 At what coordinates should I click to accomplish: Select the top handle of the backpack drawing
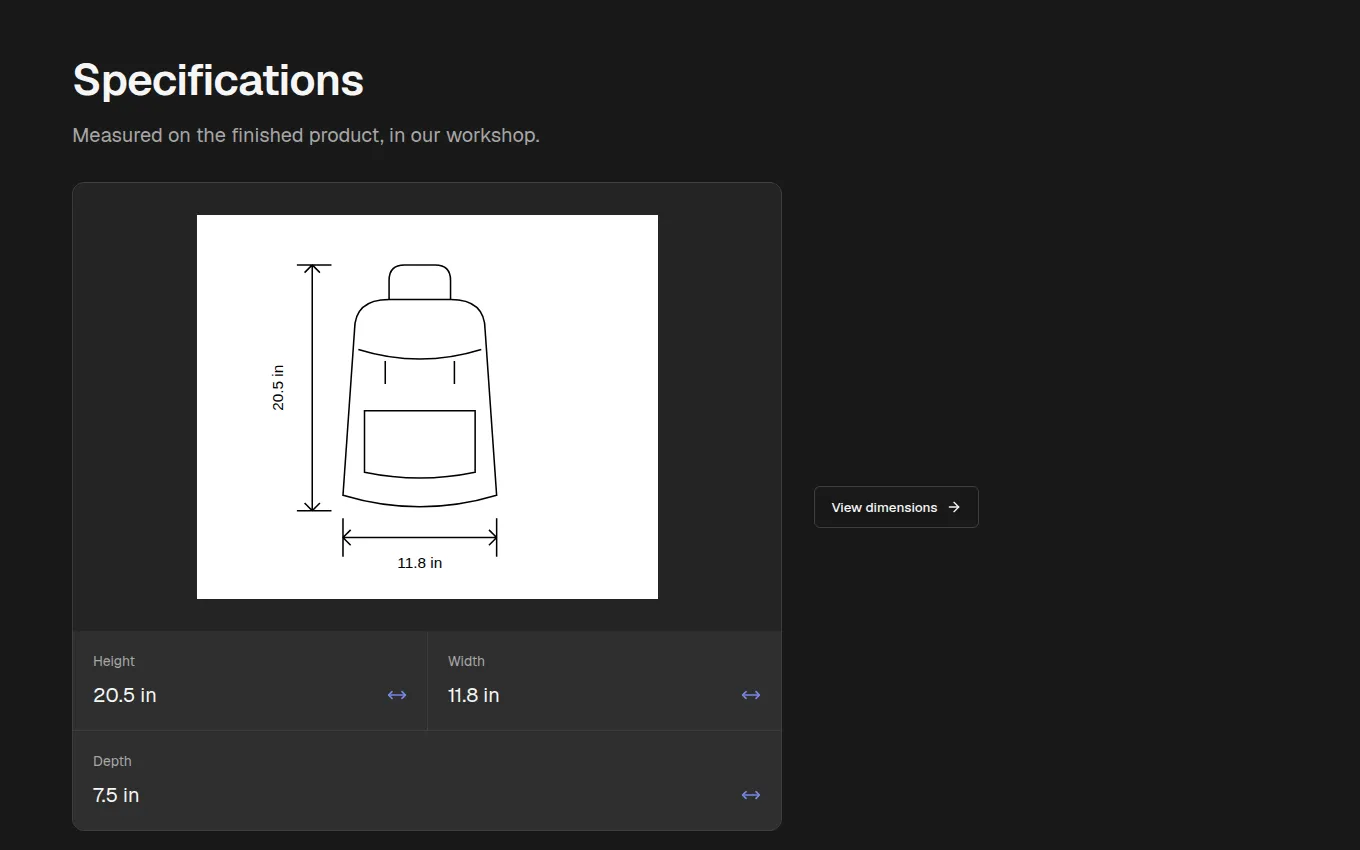(x=420, y=282)
